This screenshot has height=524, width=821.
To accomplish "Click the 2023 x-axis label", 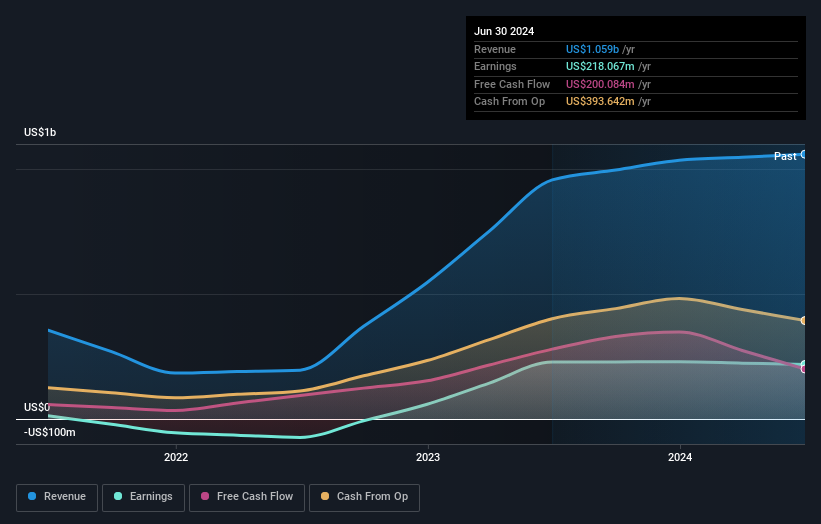I will (x=428, y=457).
